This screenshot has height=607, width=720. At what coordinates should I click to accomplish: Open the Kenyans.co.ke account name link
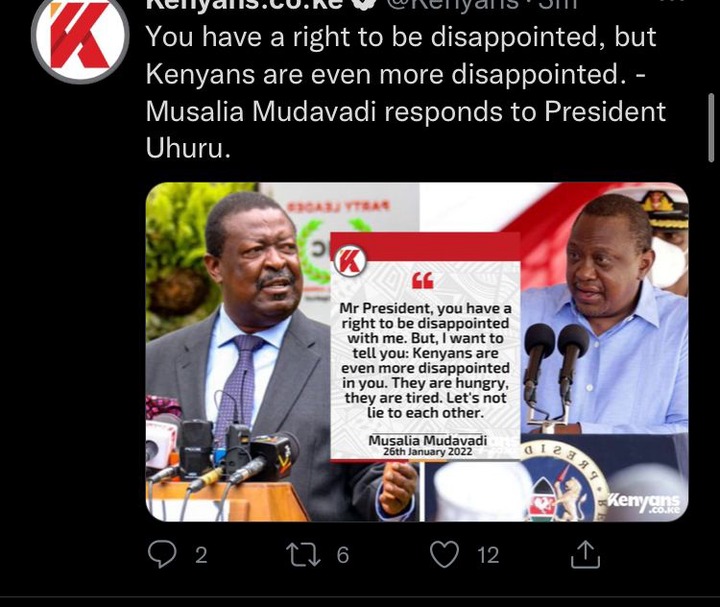pyautogui.click(x=245, y=5)
